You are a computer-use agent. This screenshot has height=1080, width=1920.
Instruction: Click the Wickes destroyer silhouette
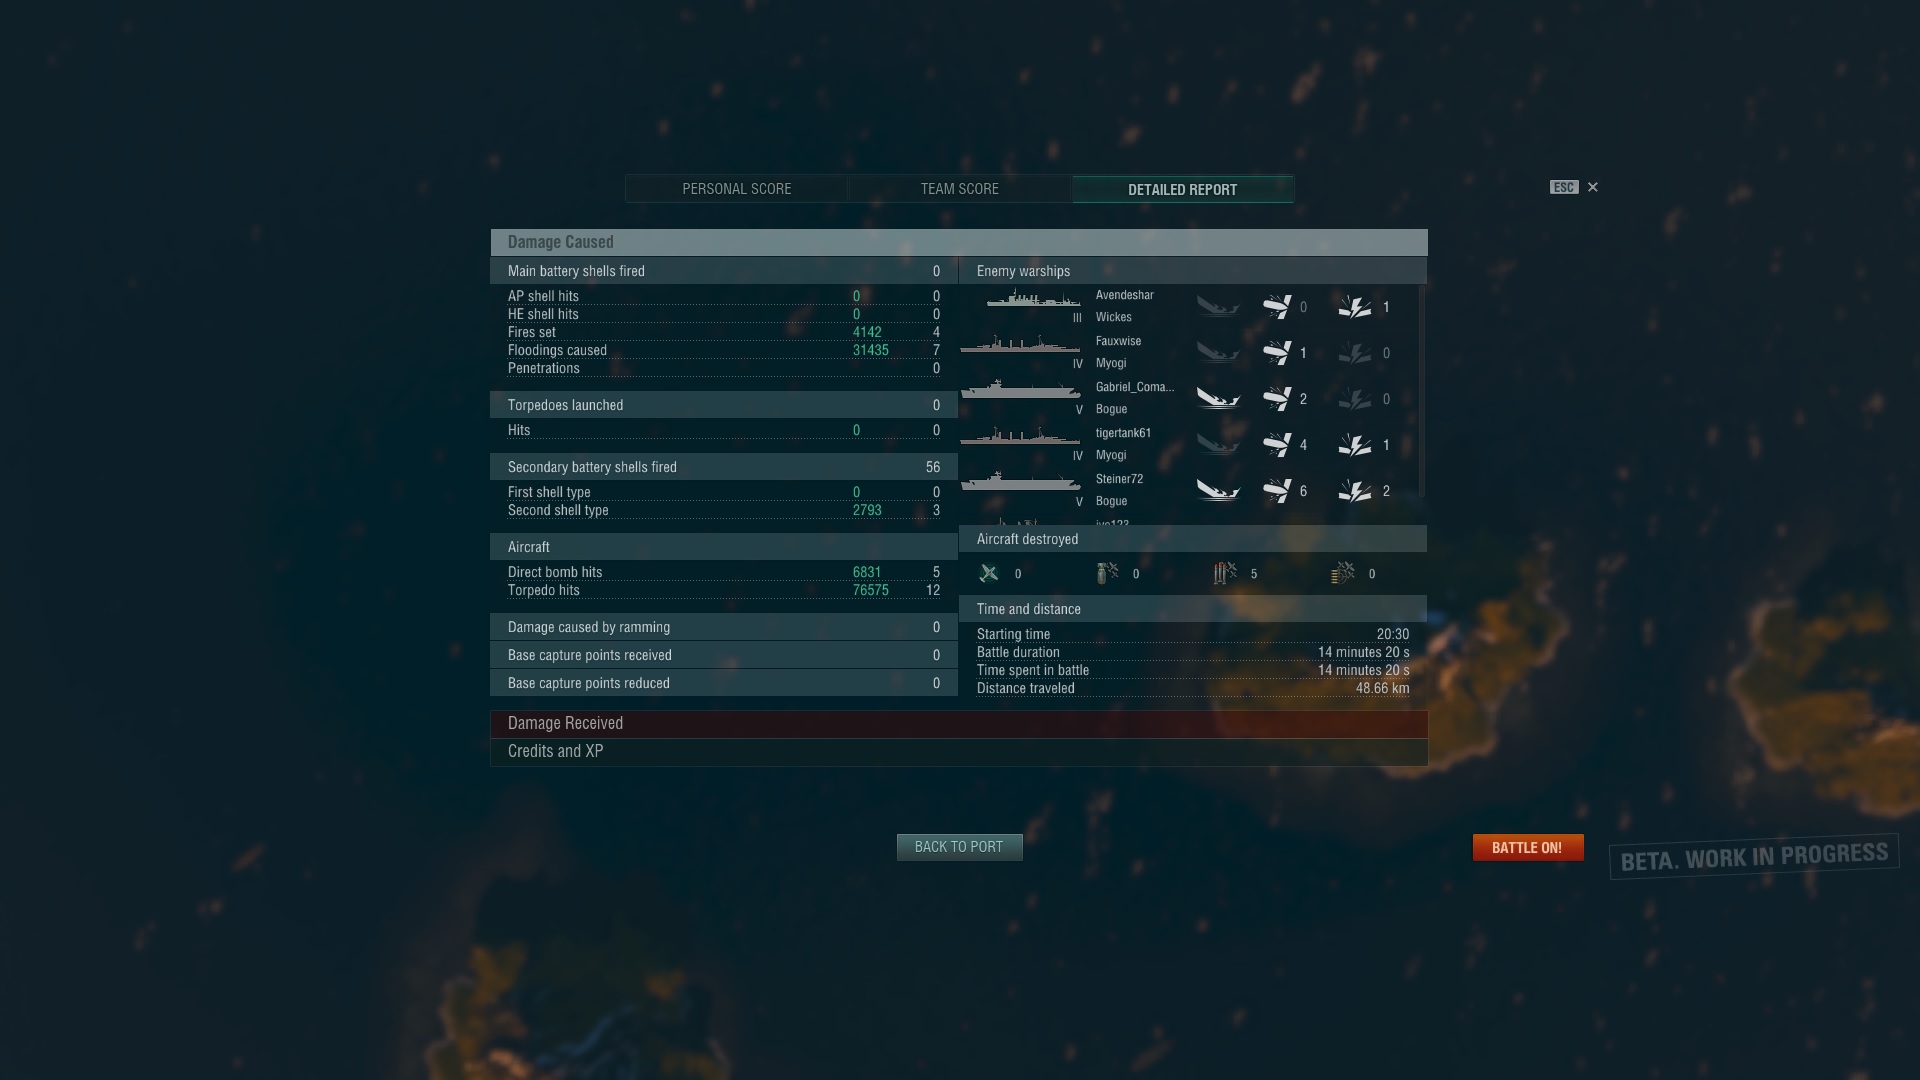pyautogui.click(x=1033, y=299)
